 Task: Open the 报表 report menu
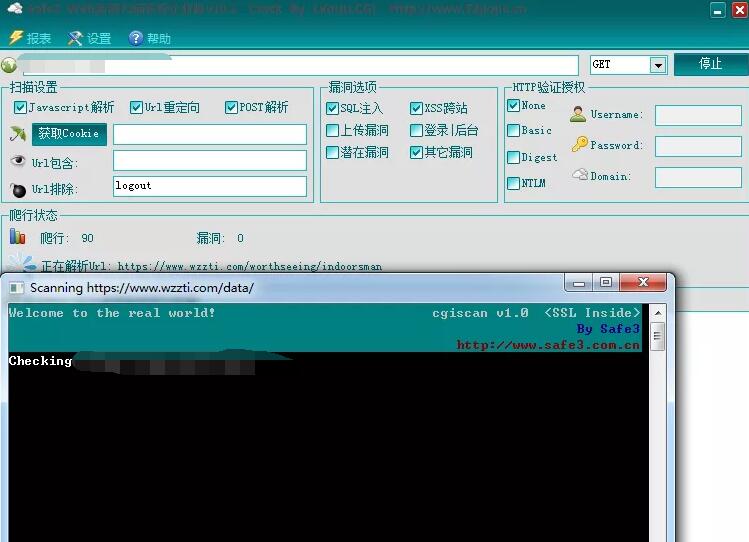coord(30,38)
